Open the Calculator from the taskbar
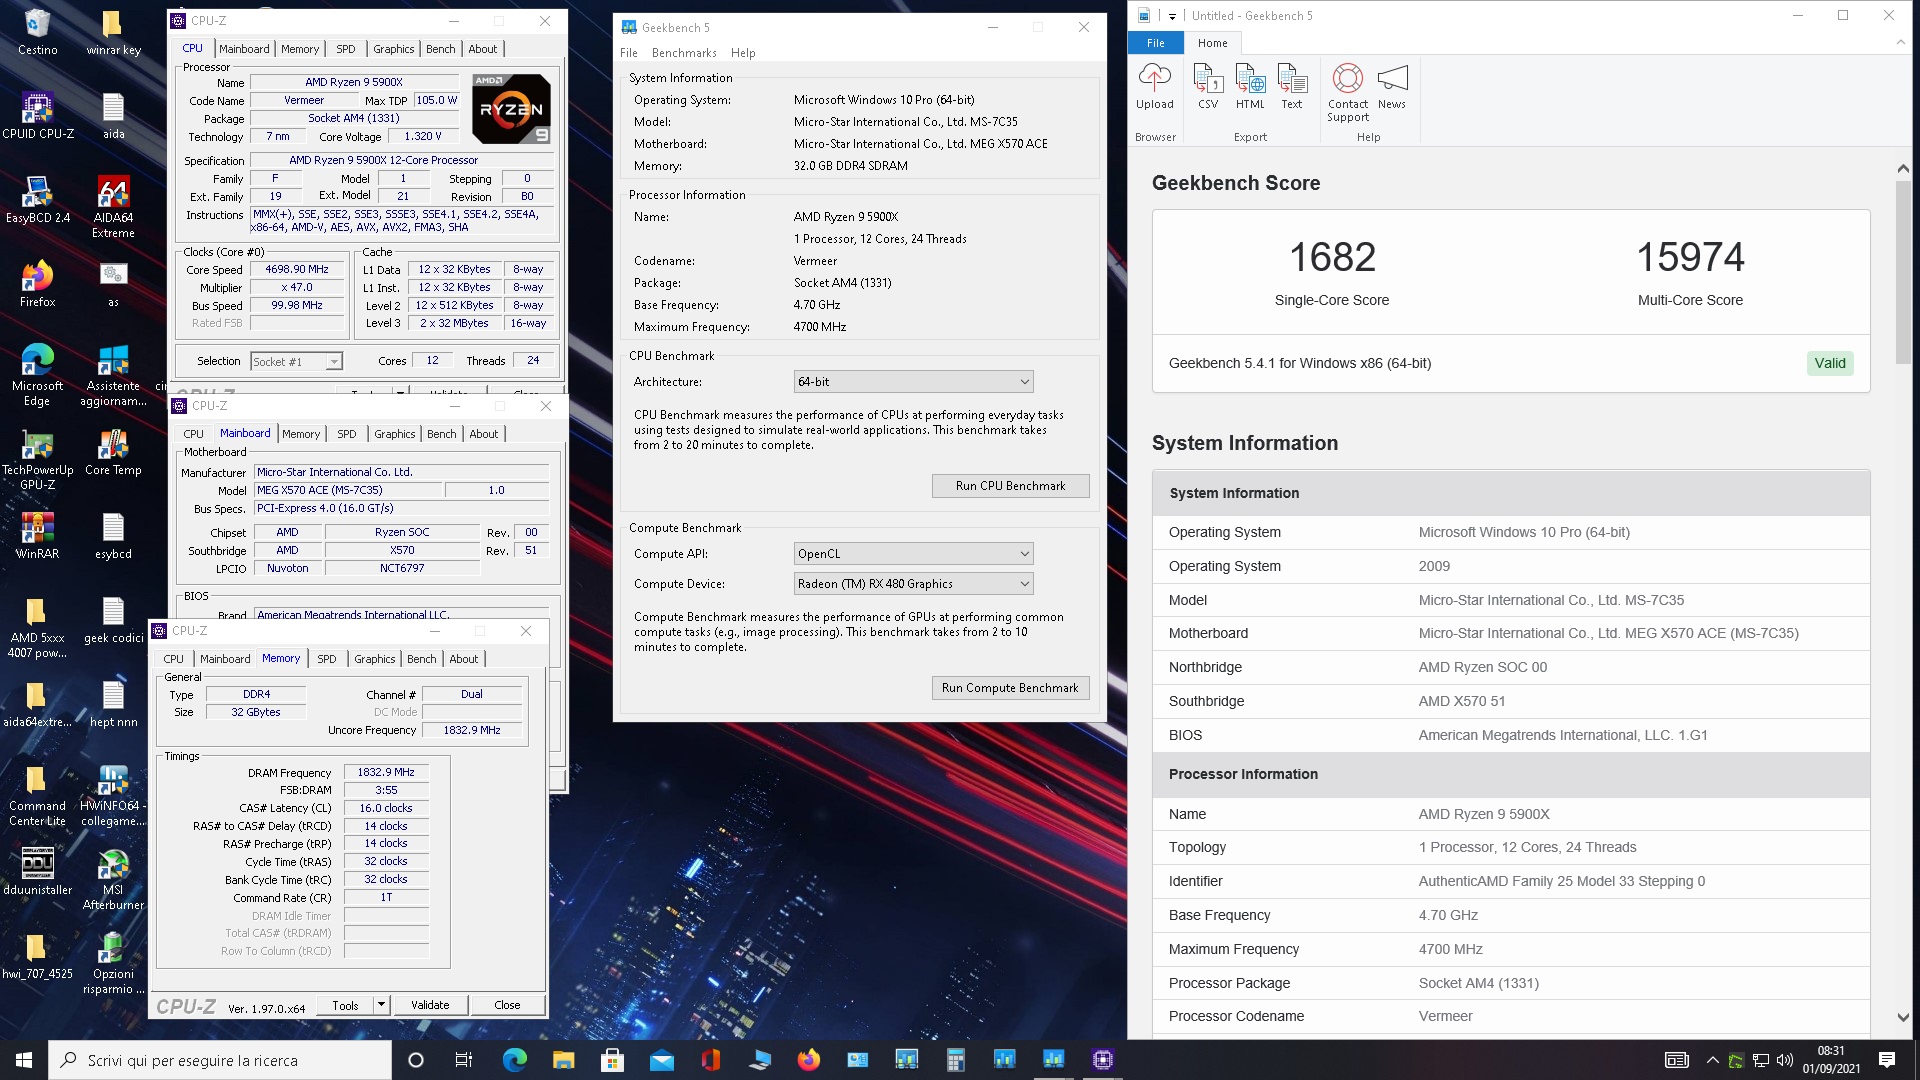This screenshot has height=1080, width=1920. (x=955, y=1060)
